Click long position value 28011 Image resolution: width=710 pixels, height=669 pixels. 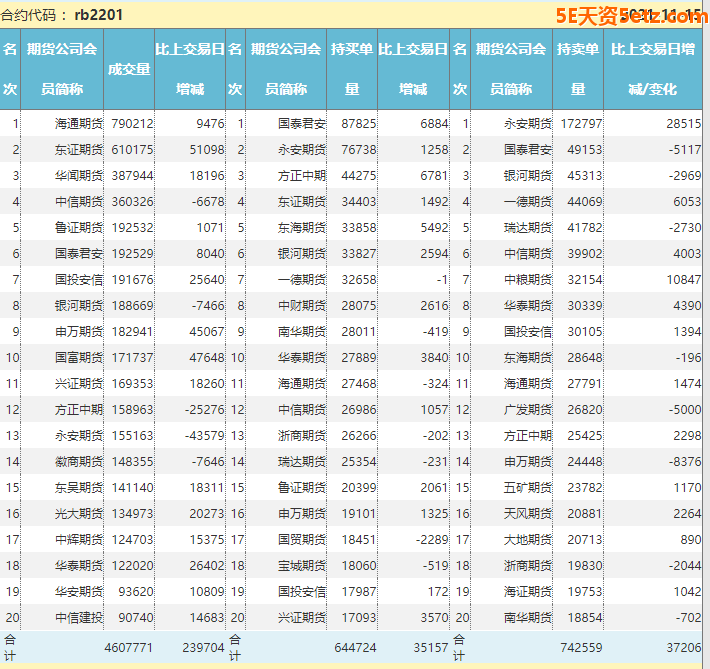[x=359, y=332]
